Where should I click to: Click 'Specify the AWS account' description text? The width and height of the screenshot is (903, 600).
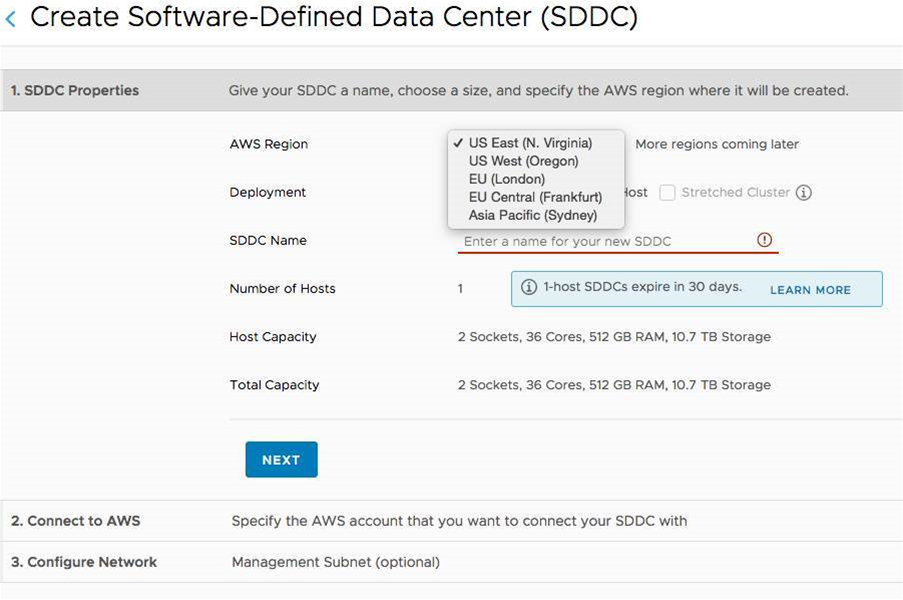[459, 521]
